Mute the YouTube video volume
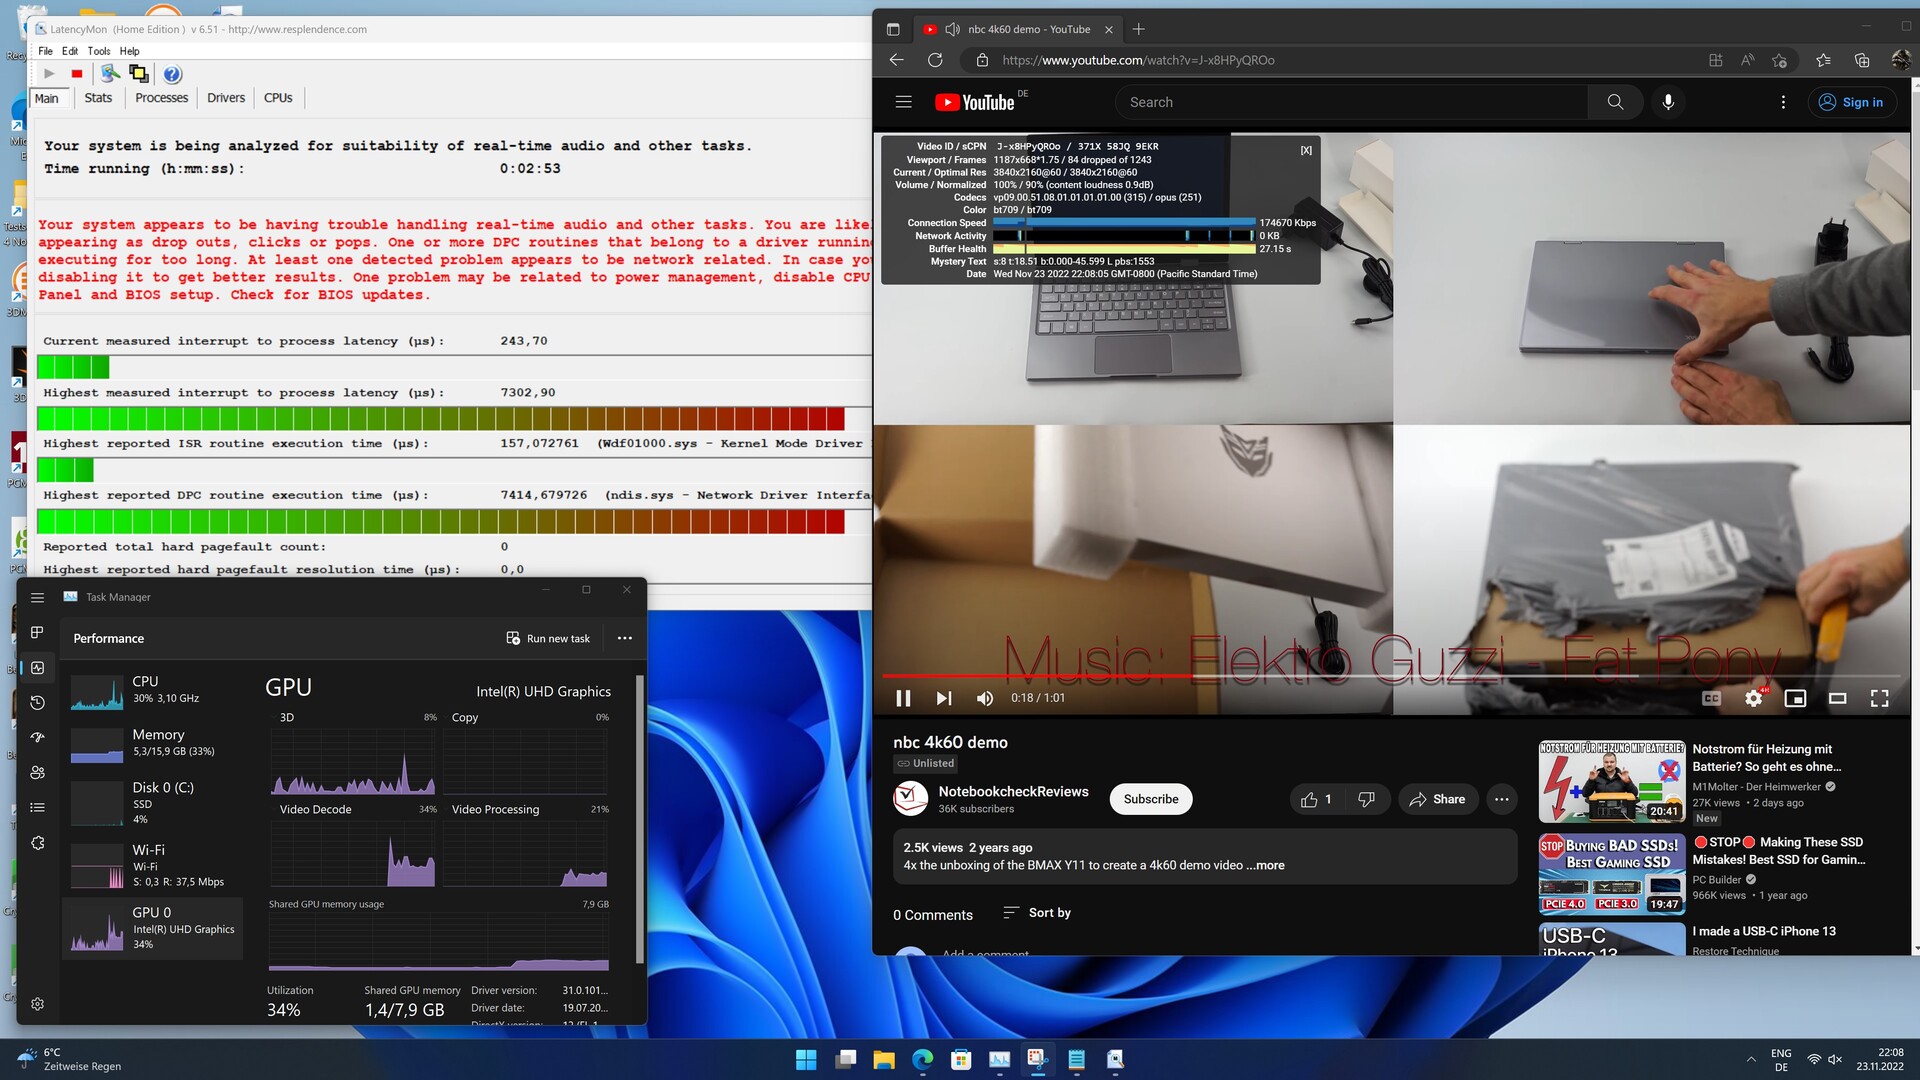The width and height of the screenshot is (1920, 1080). coord(985,698)
